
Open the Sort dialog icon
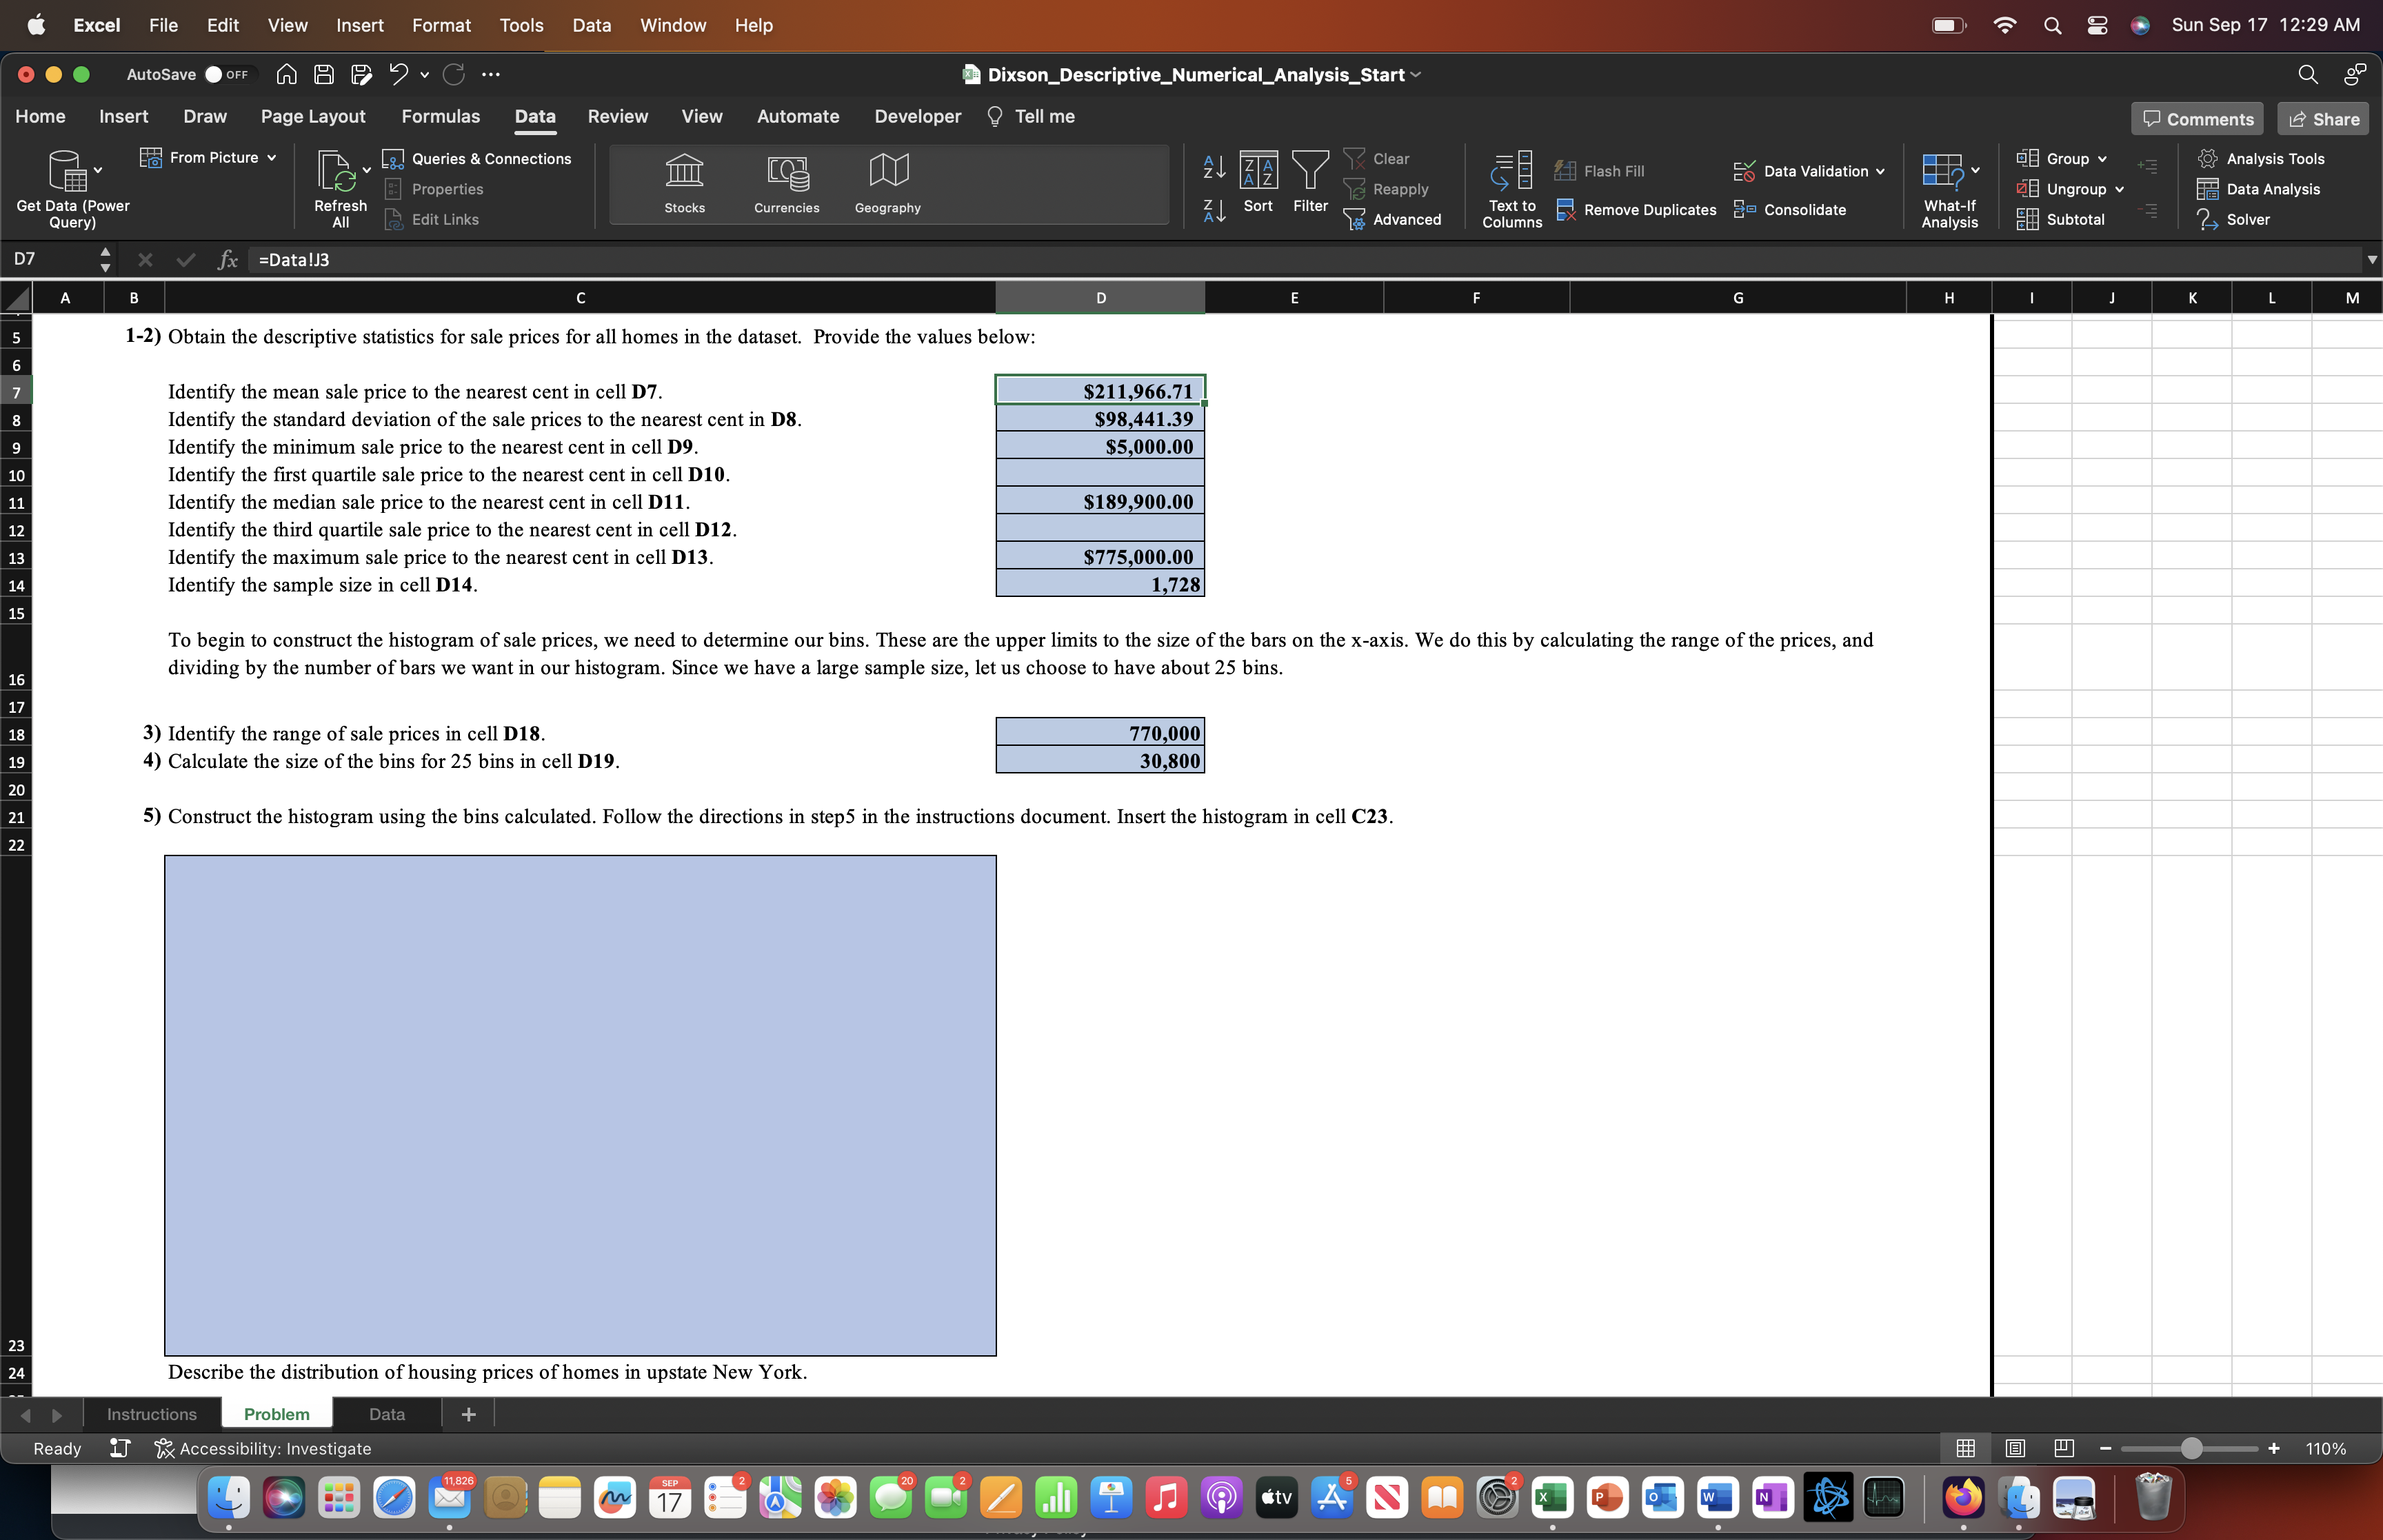1258,171
